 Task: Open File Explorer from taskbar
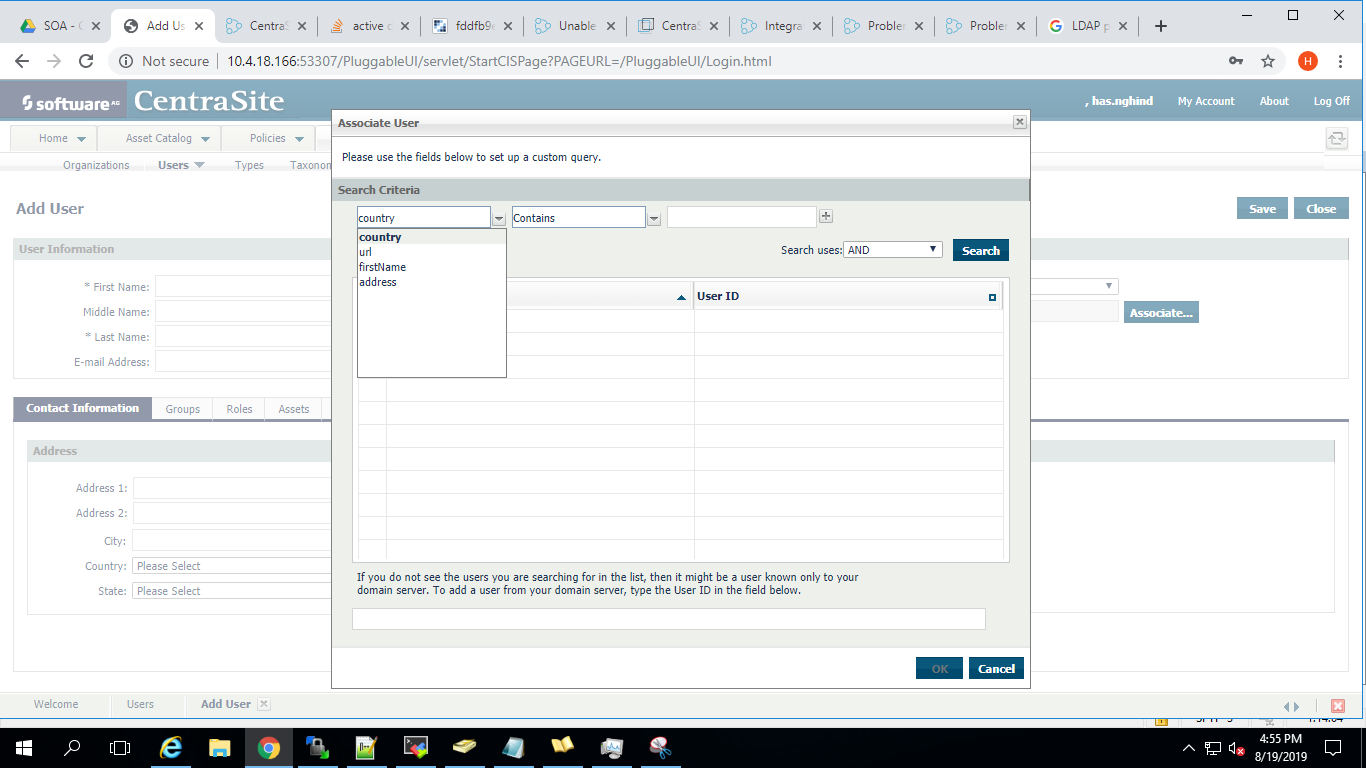click(220, 747)
